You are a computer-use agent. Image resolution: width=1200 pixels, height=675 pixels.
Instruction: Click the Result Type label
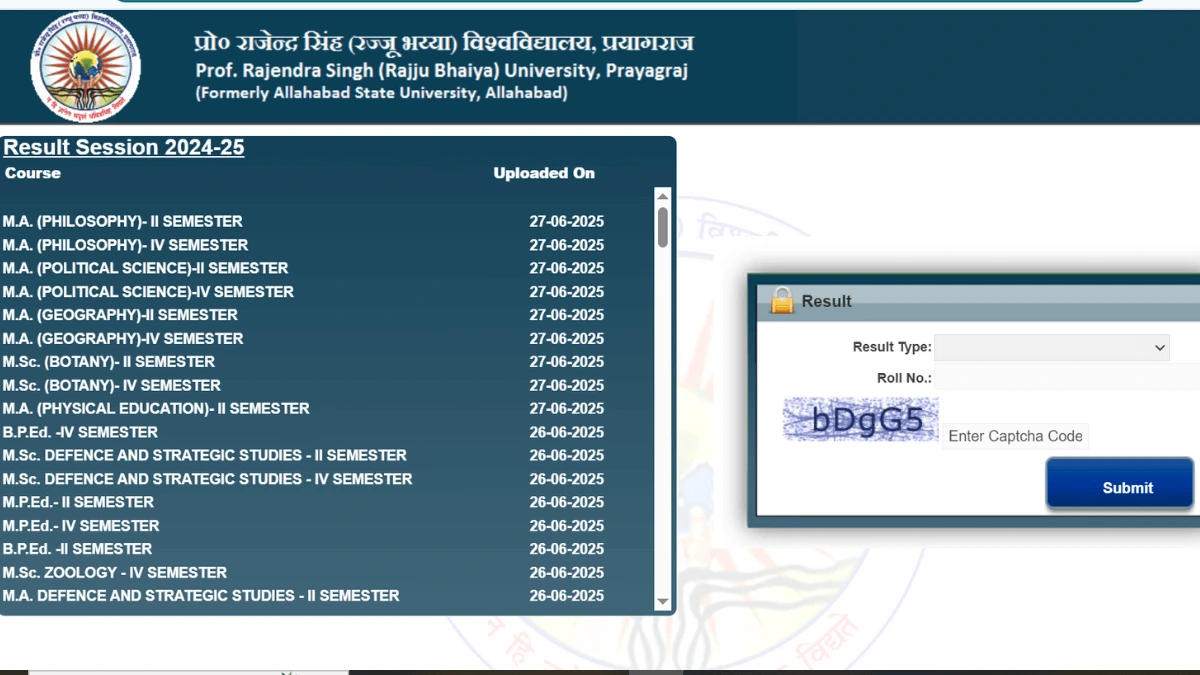pyautogui.click(x=892, y=347)
